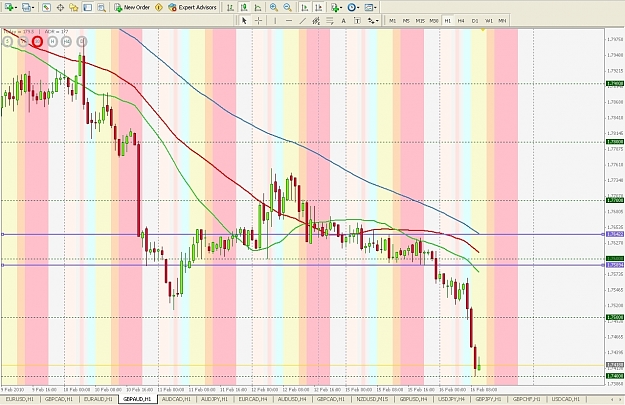Select the upper purple horizontal line

[303, 234]
